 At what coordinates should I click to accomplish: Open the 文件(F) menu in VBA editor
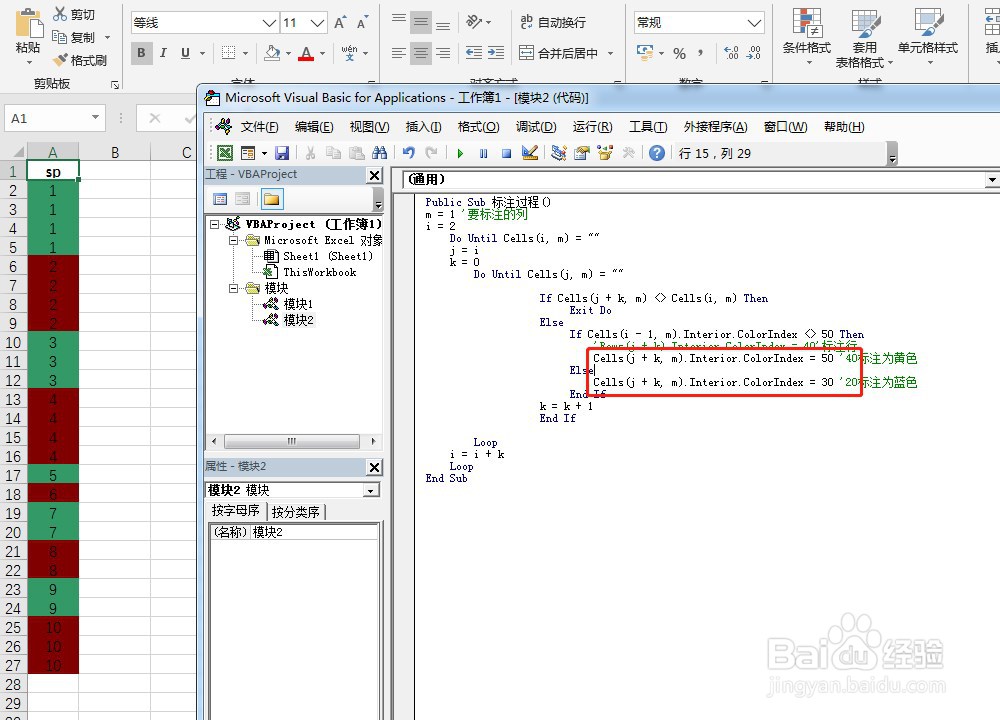tap(259, 127)
